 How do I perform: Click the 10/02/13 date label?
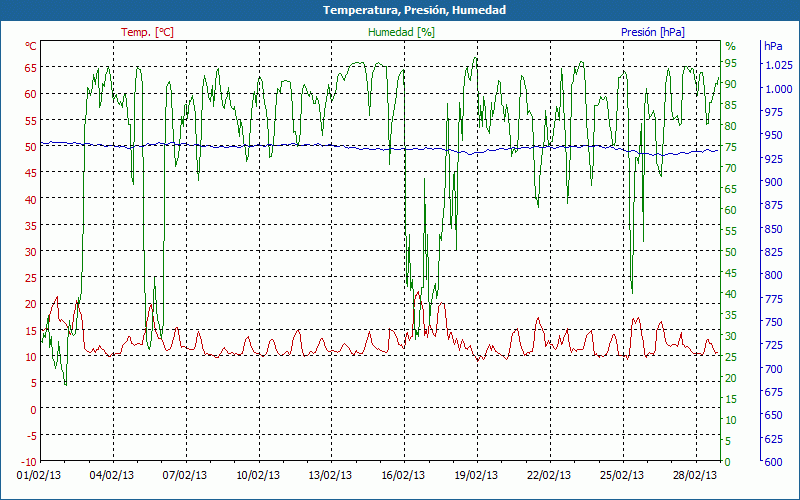[258, 476]
